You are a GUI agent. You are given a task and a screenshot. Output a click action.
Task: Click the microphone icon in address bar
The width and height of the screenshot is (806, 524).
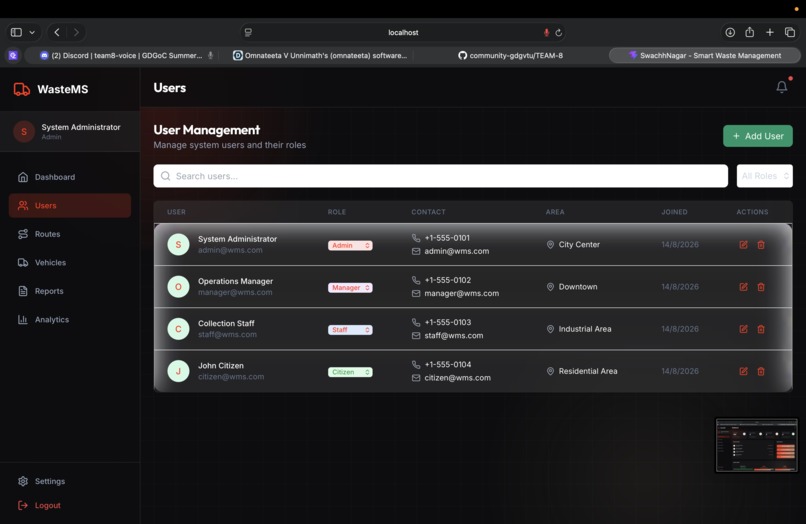pyautogui.click(x=546, y=32)
